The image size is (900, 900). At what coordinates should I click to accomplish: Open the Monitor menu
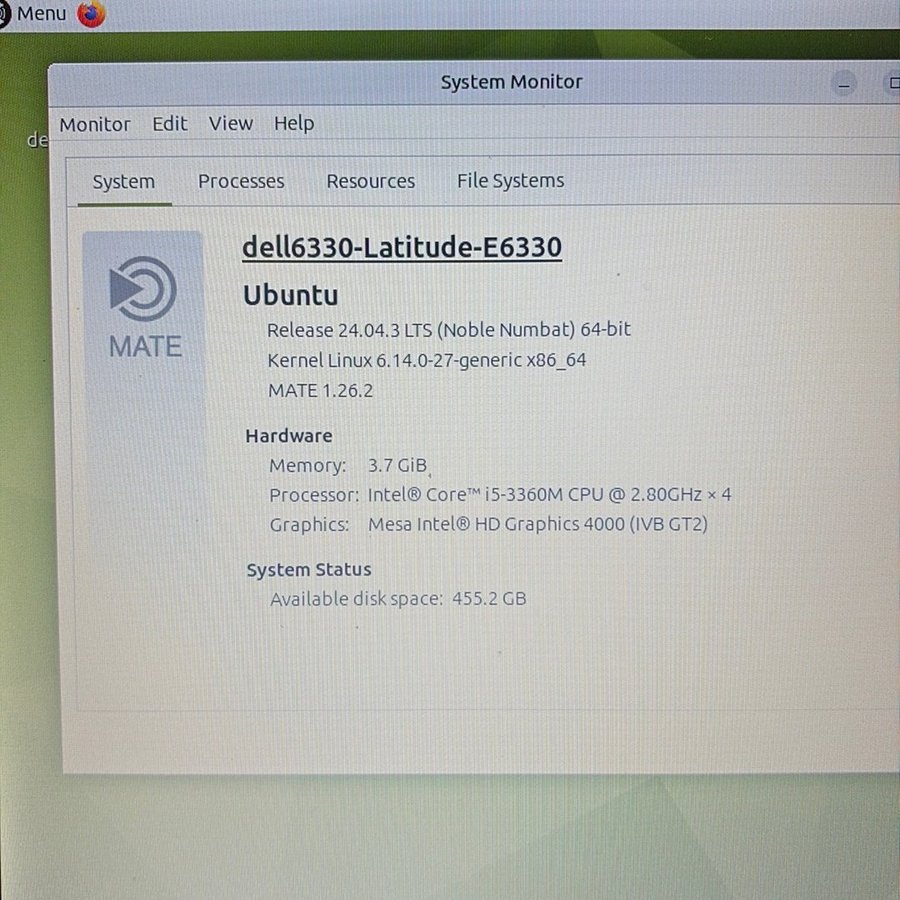95,125
